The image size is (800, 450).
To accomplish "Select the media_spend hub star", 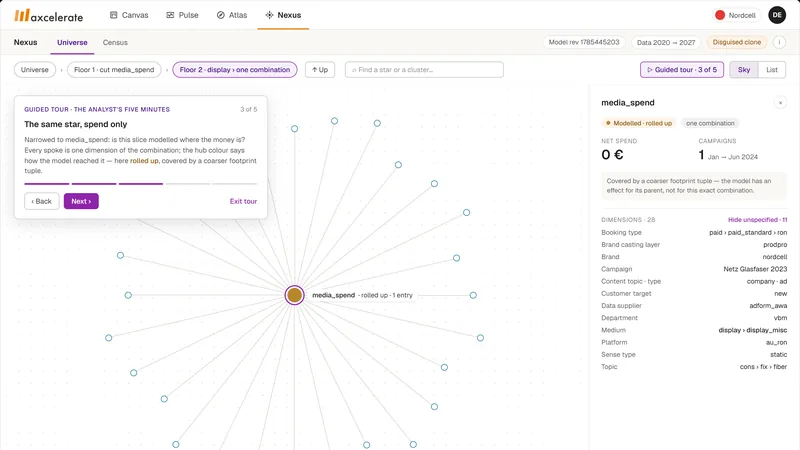I will tap(294, 295).
